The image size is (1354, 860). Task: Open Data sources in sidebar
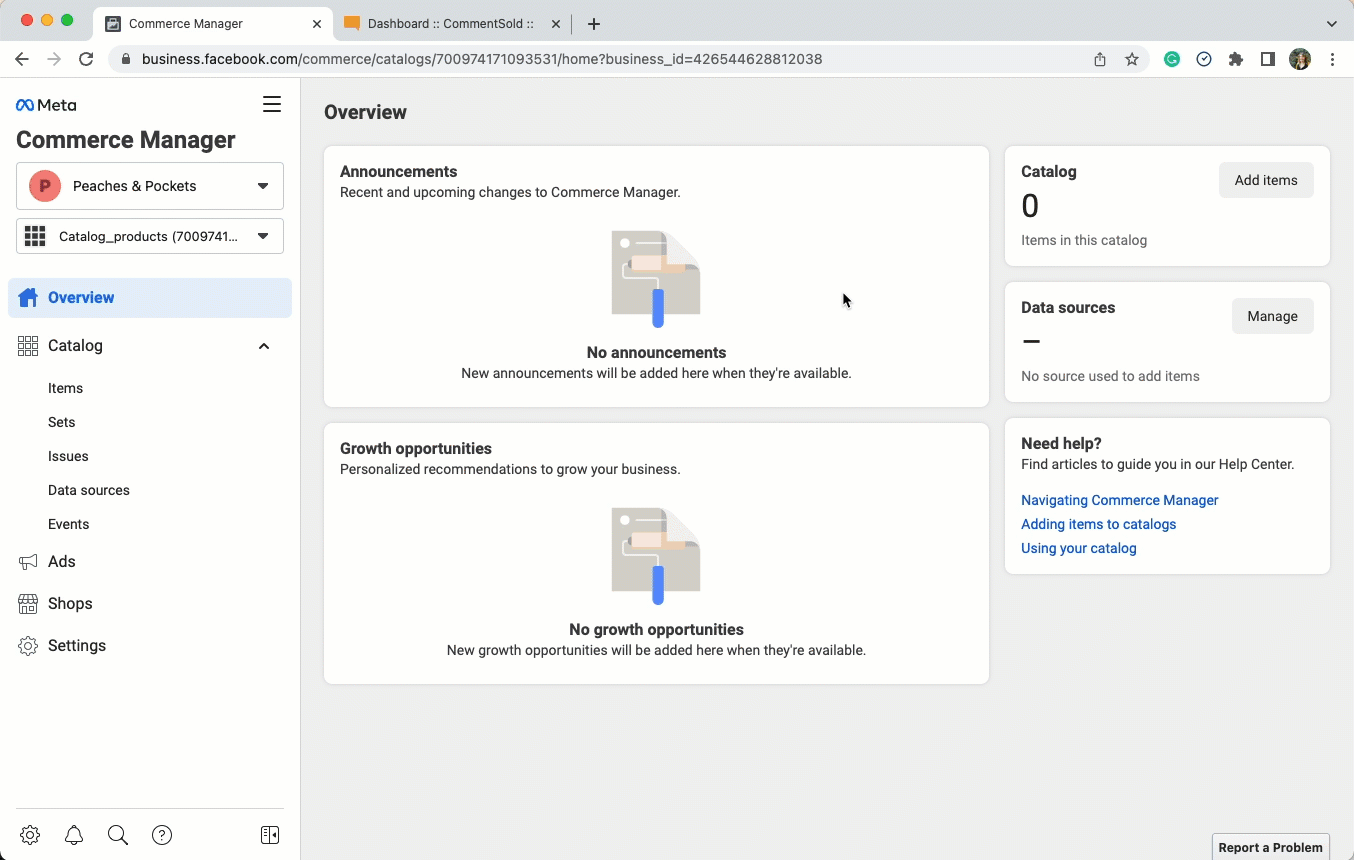point(89,490)
